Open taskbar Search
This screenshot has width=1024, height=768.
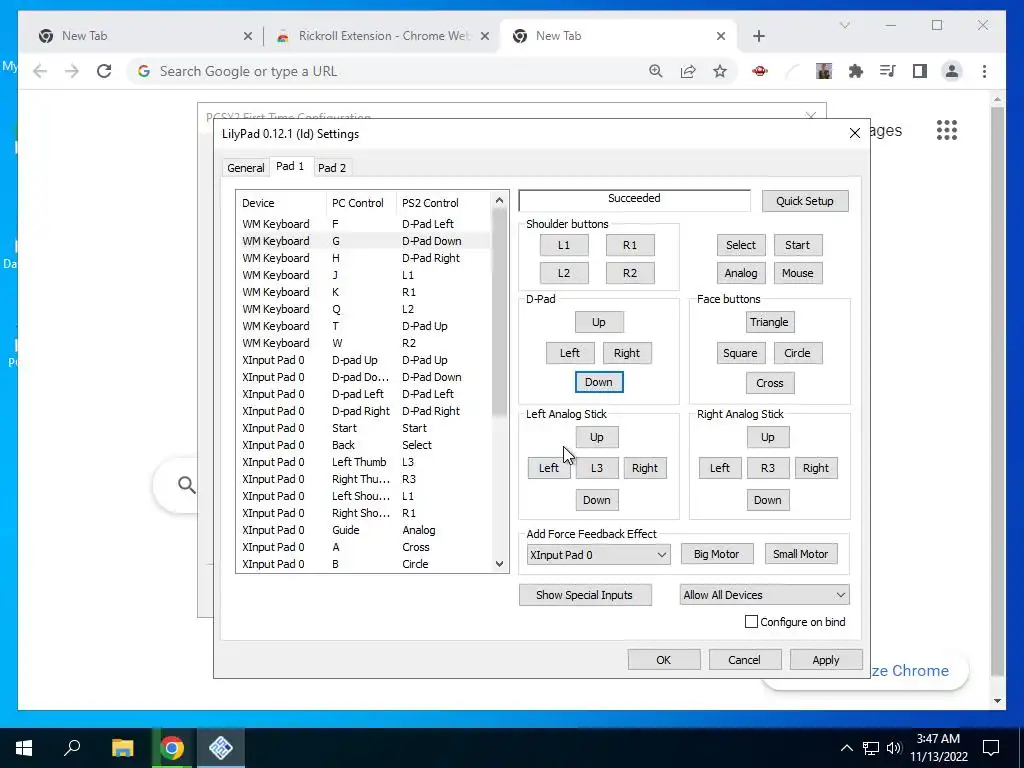coord(72,748)
